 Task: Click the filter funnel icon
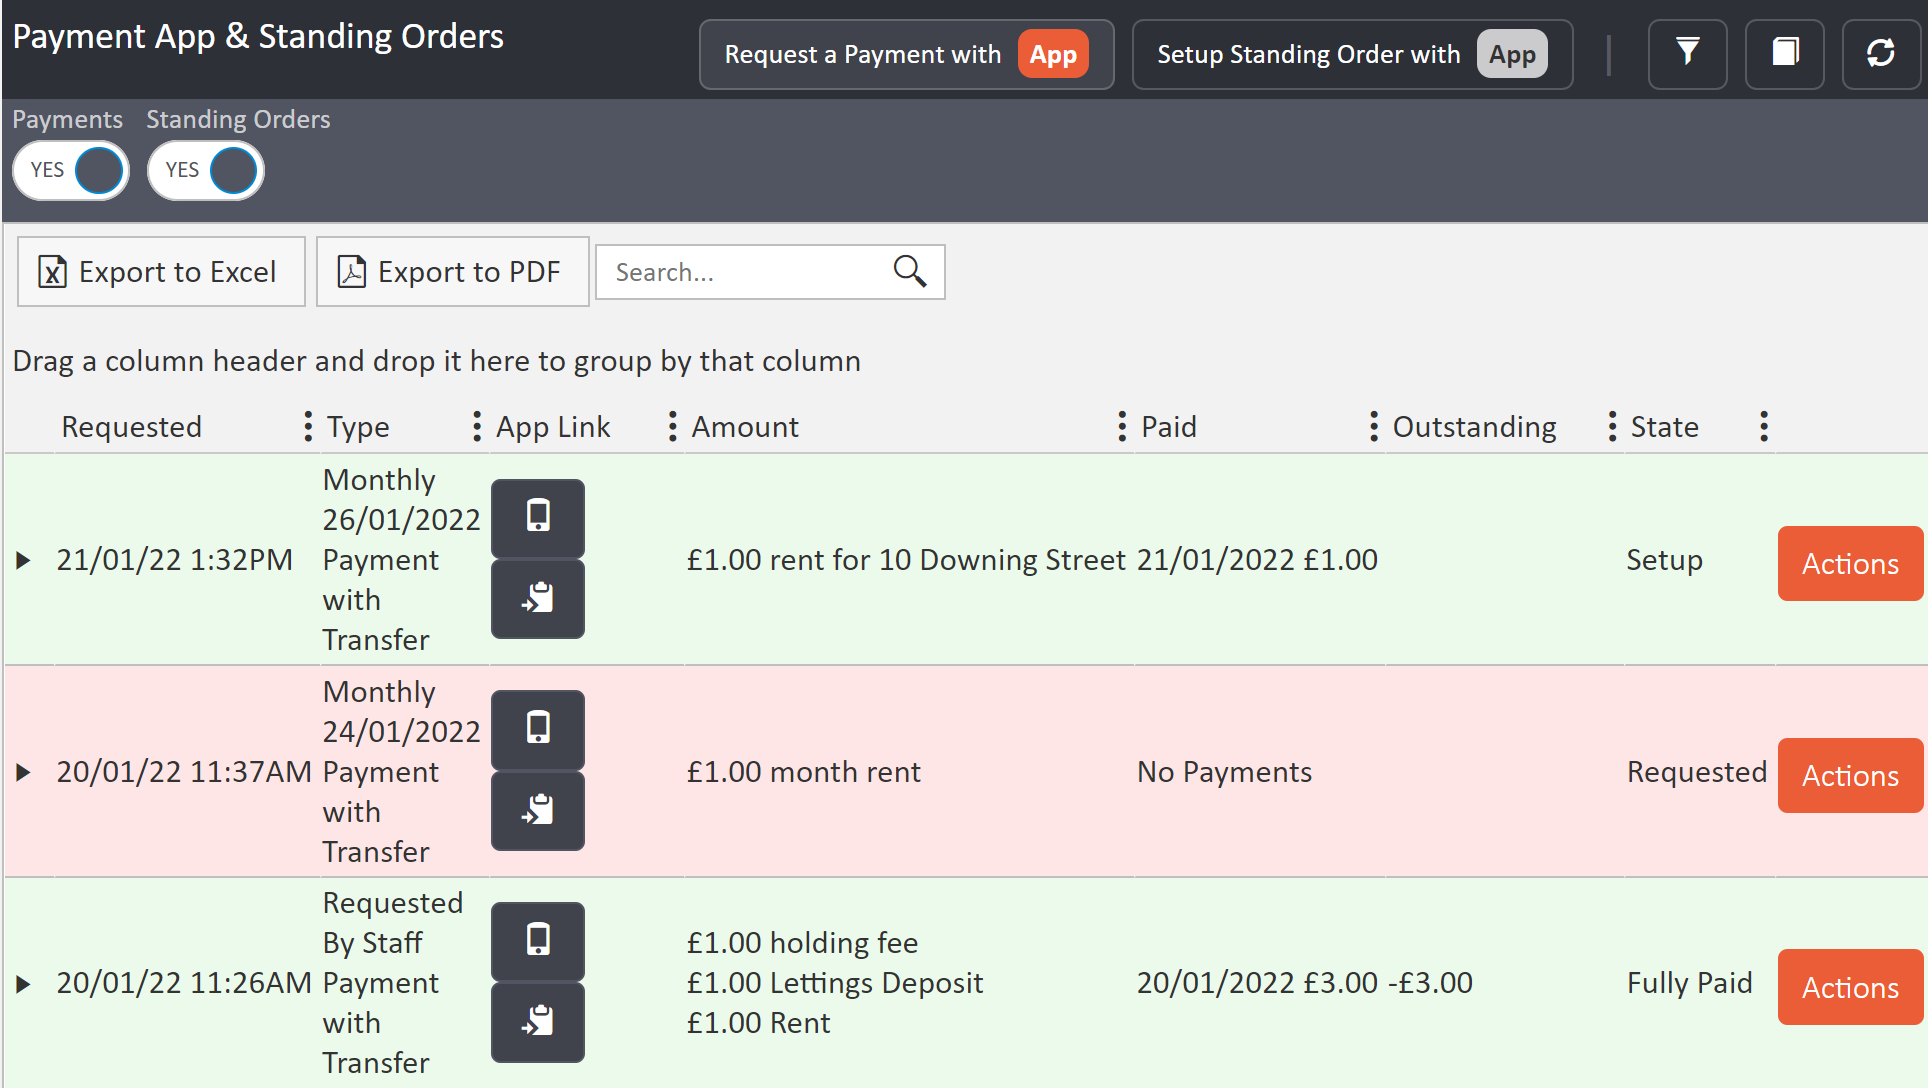coord(1687,54)
